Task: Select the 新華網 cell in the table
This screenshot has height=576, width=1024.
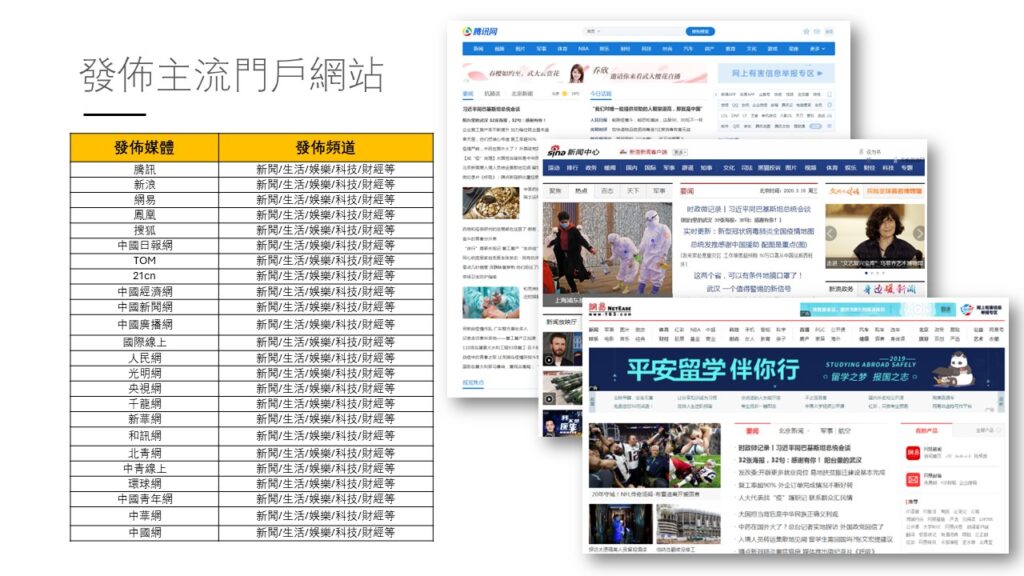Action: 144,419
